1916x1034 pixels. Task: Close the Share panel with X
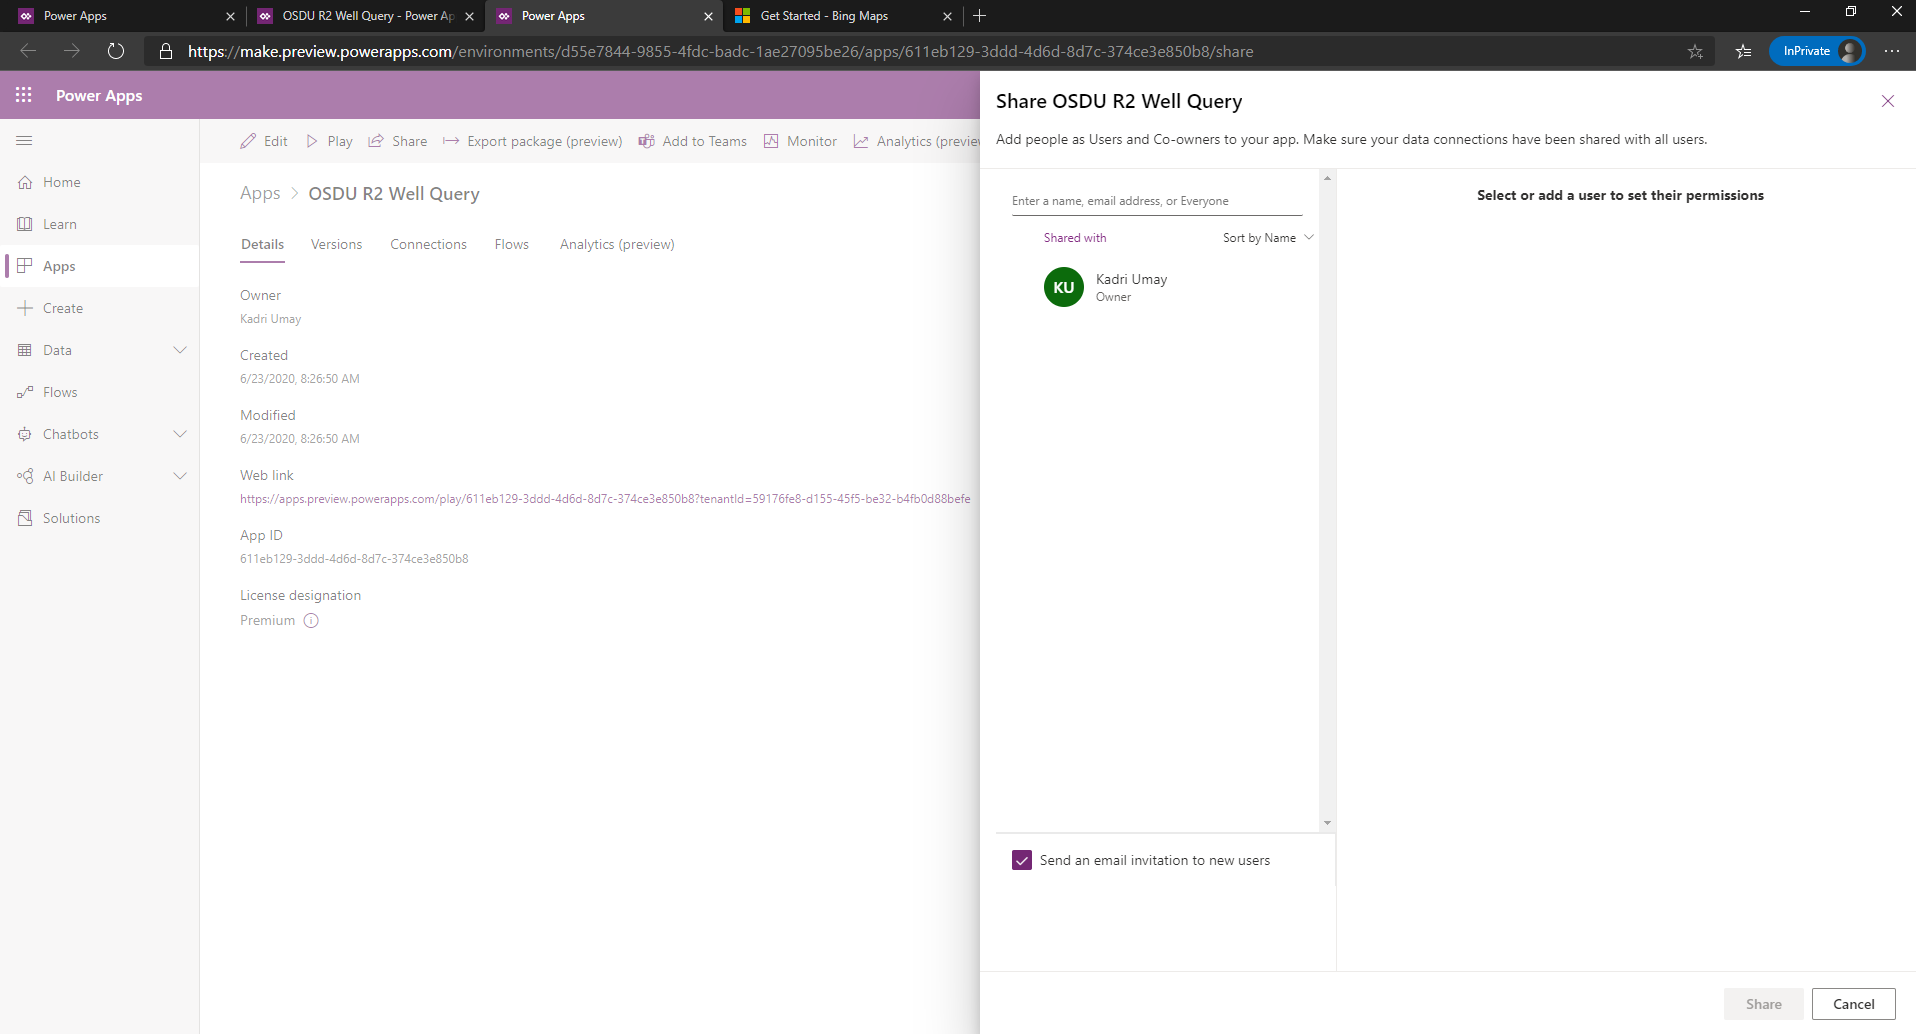click(1888, 101)
